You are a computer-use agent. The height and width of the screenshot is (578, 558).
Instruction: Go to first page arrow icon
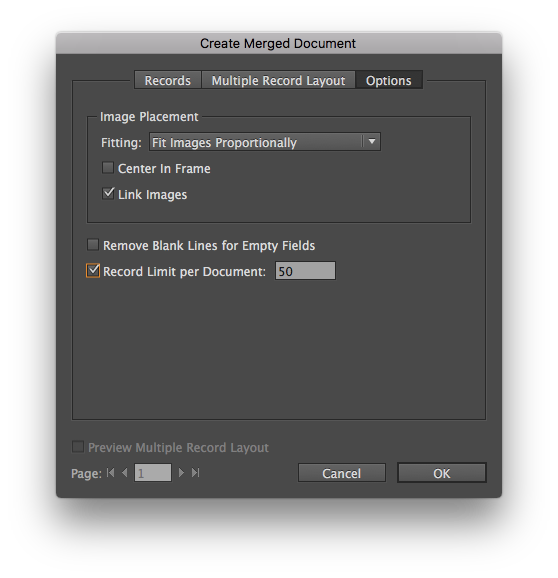coord(110,473)
